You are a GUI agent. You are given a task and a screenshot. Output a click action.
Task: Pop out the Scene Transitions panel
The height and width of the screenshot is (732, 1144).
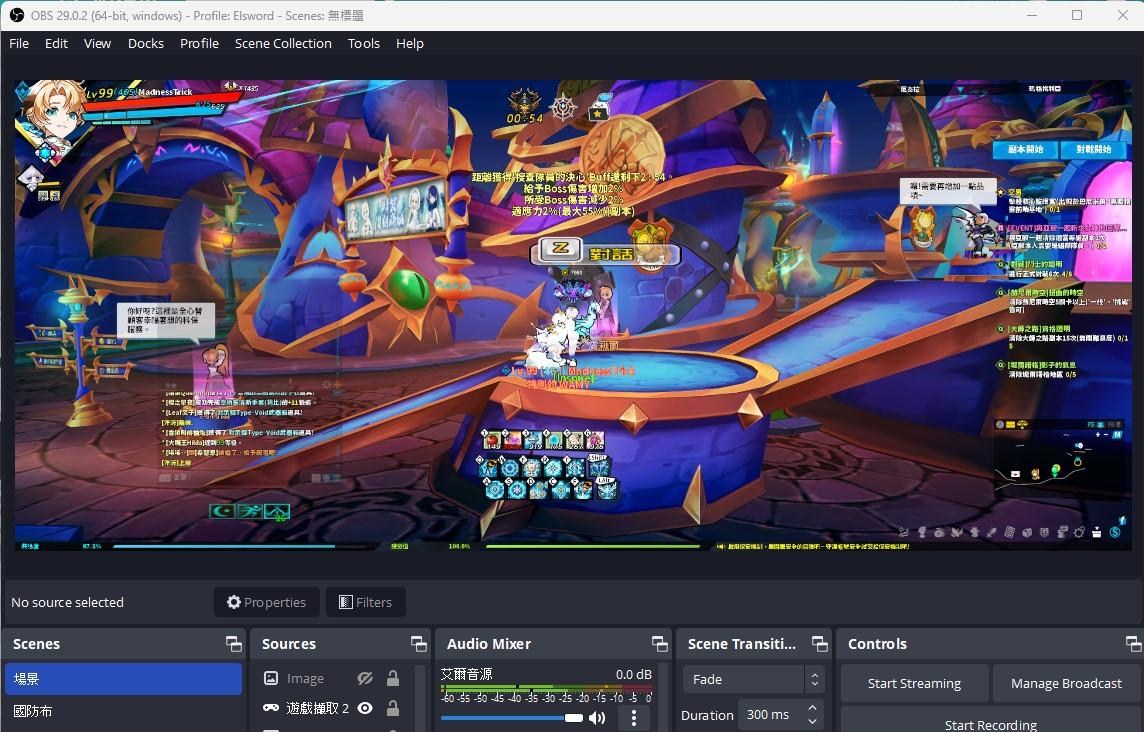tap(819, 643)
